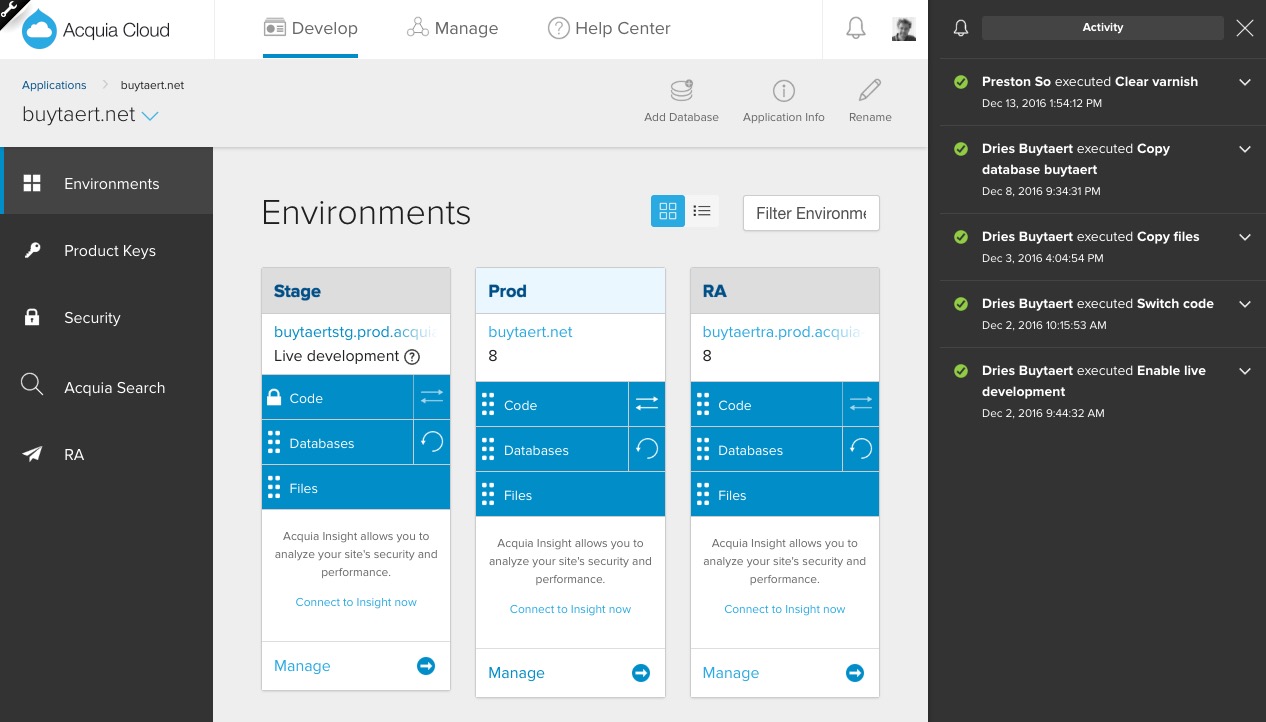
Task: Click the Filter Environments input field
Action: [x=811, y=212]
